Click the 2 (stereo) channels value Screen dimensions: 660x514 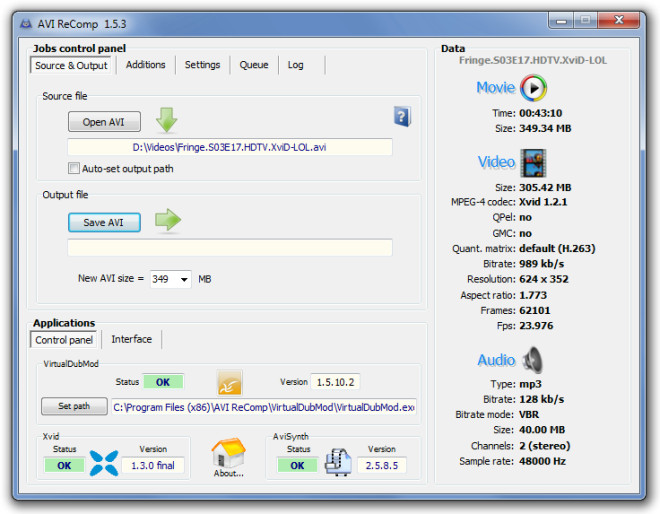[545, 446]
